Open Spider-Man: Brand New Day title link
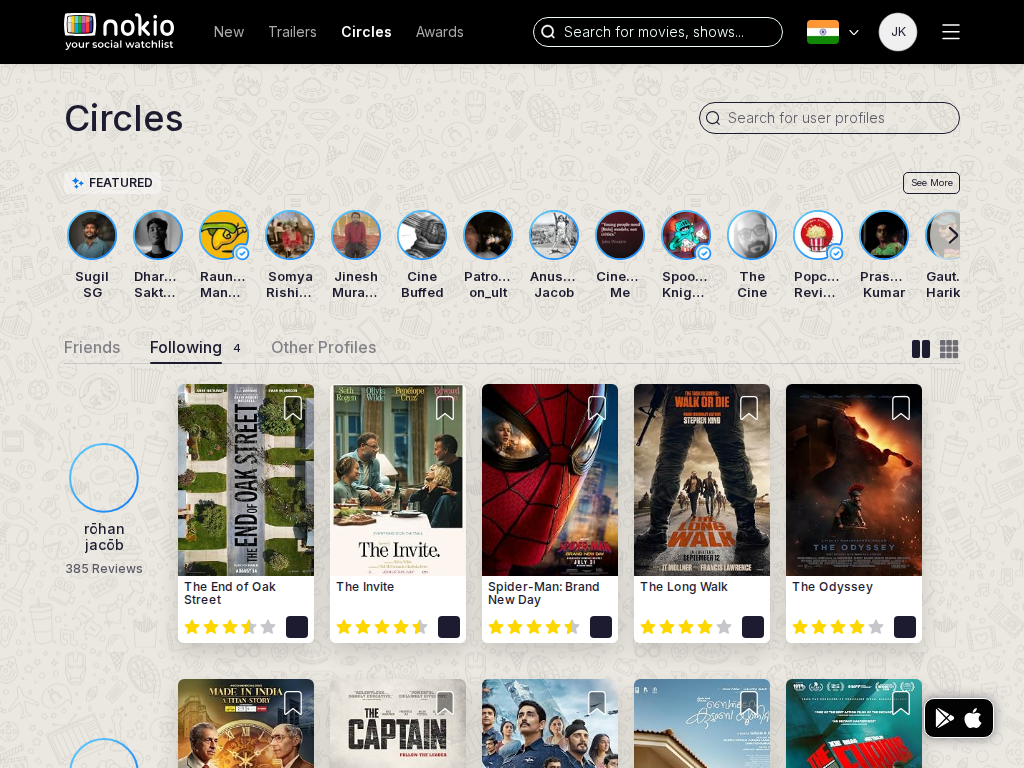 (543, 593)
